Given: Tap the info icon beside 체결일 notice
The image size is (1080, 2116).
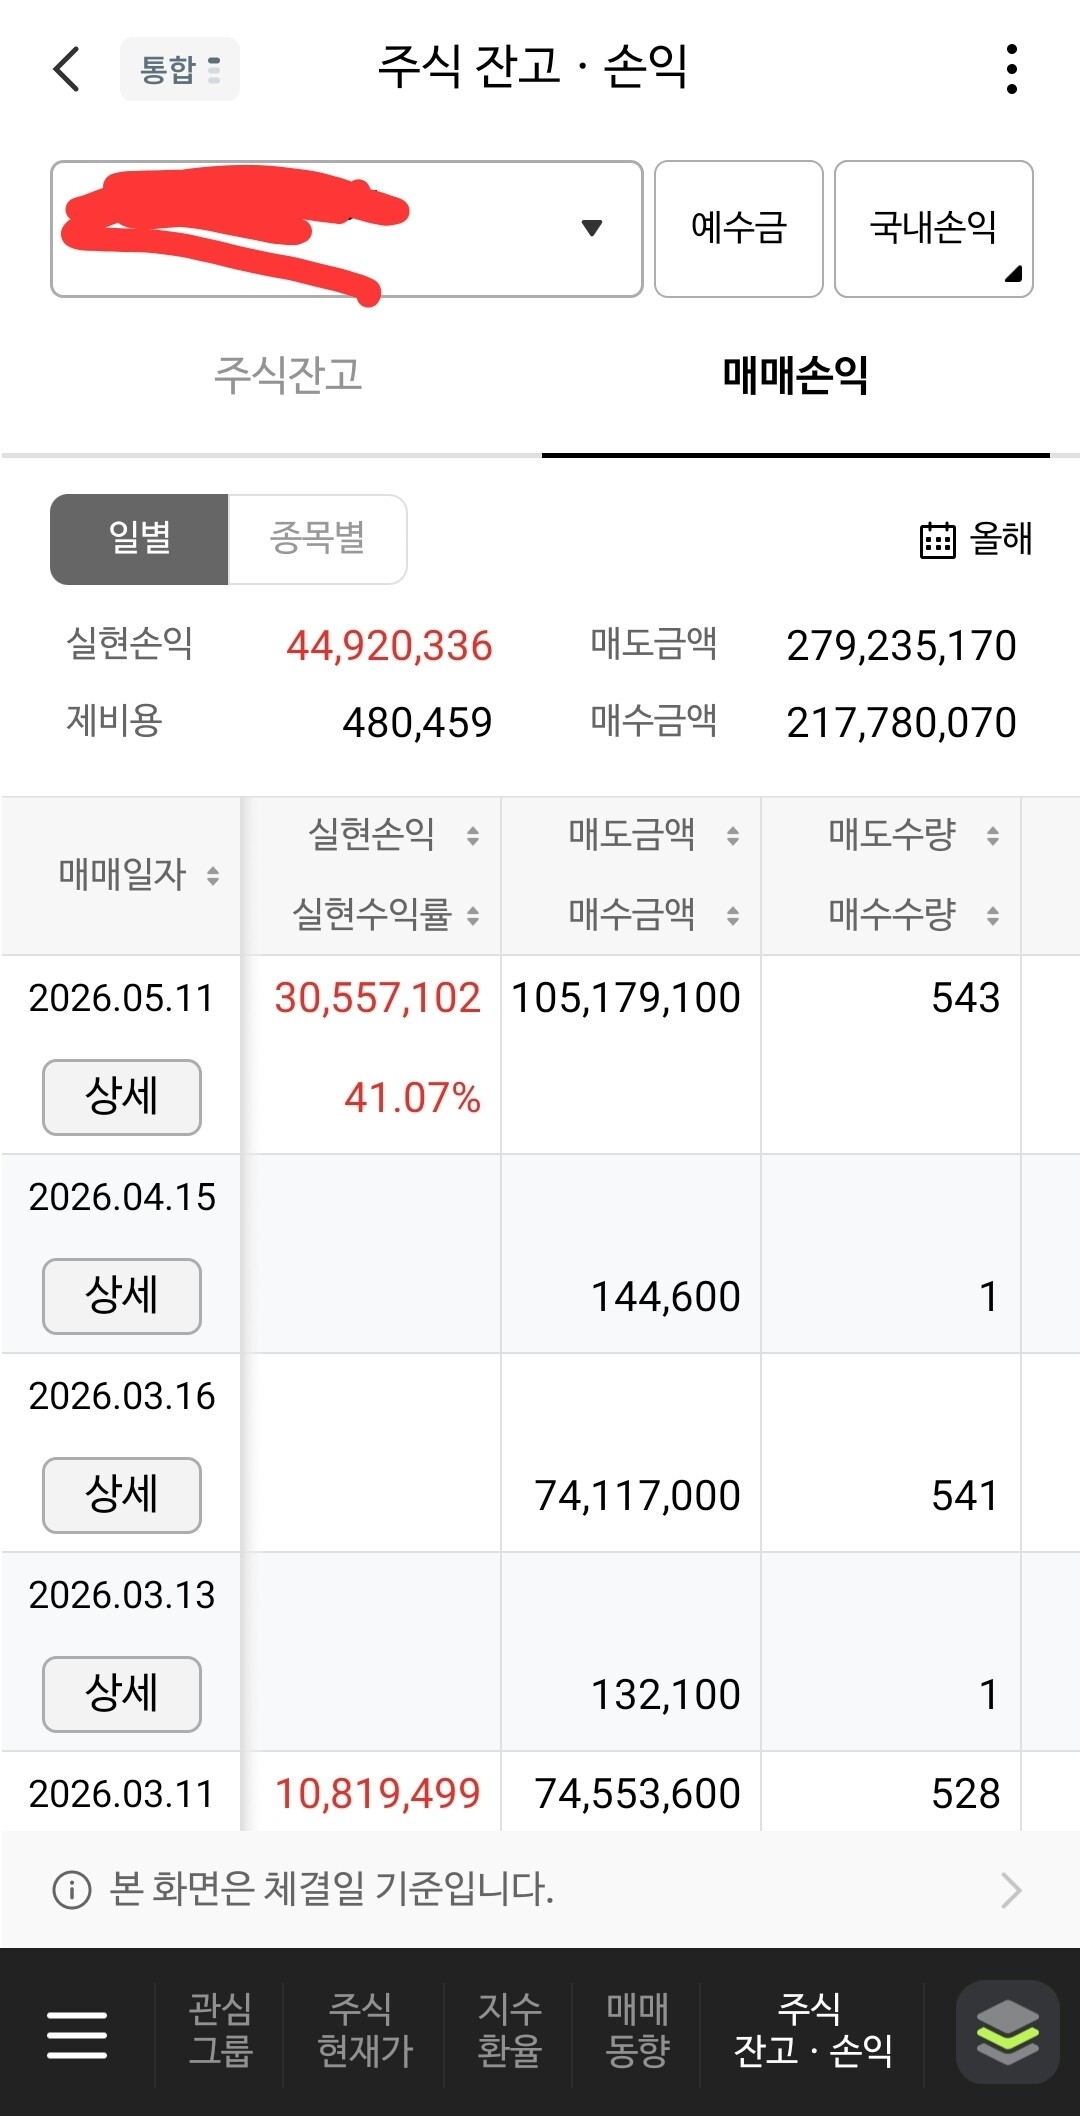Looking at the screenshot, I should tap(71, 1890).
